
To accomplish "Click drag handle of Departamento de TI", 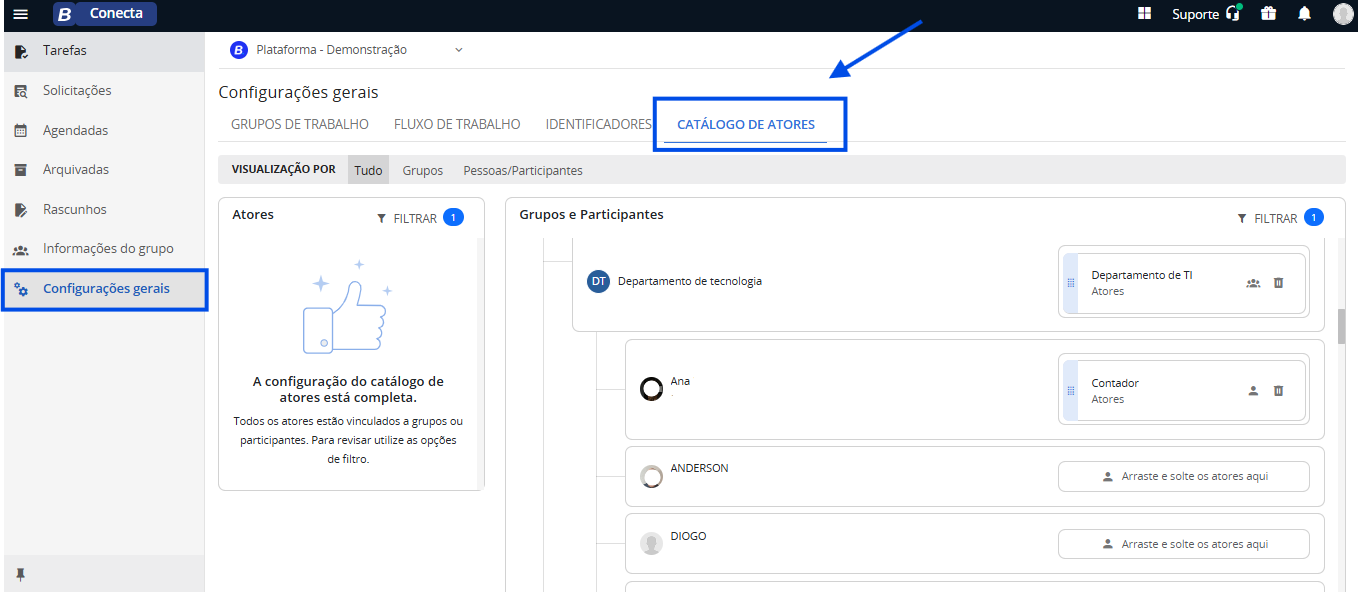I will [1070, 283].
